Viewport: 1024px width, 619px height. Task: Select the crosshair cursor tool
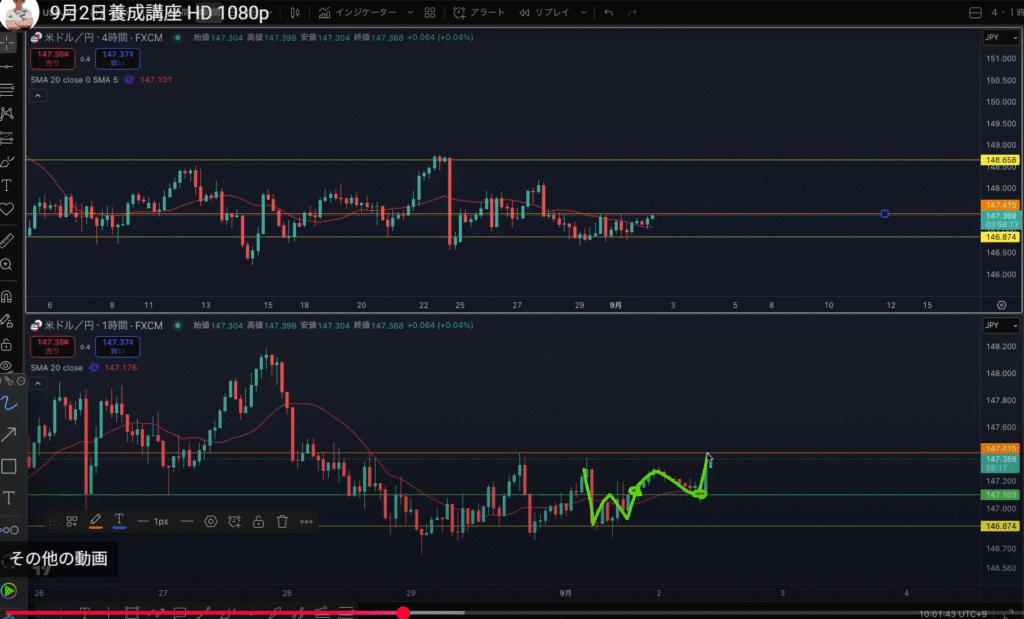point(8,43)
